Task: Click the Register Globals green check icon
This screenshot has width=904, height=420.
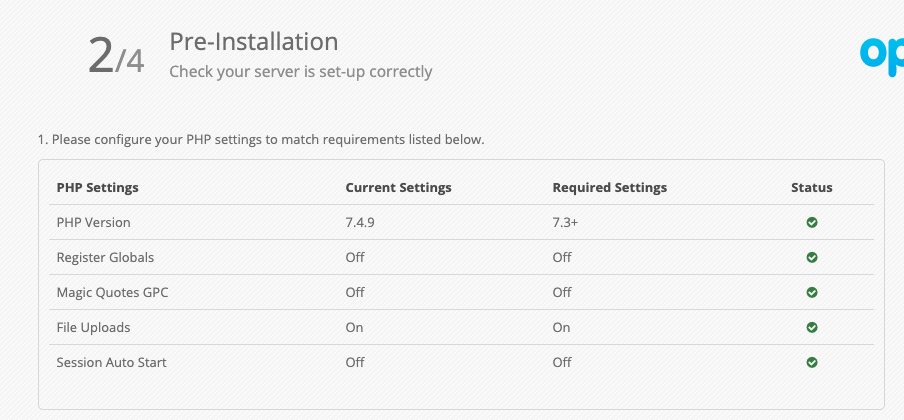Action: click(812, 258)
